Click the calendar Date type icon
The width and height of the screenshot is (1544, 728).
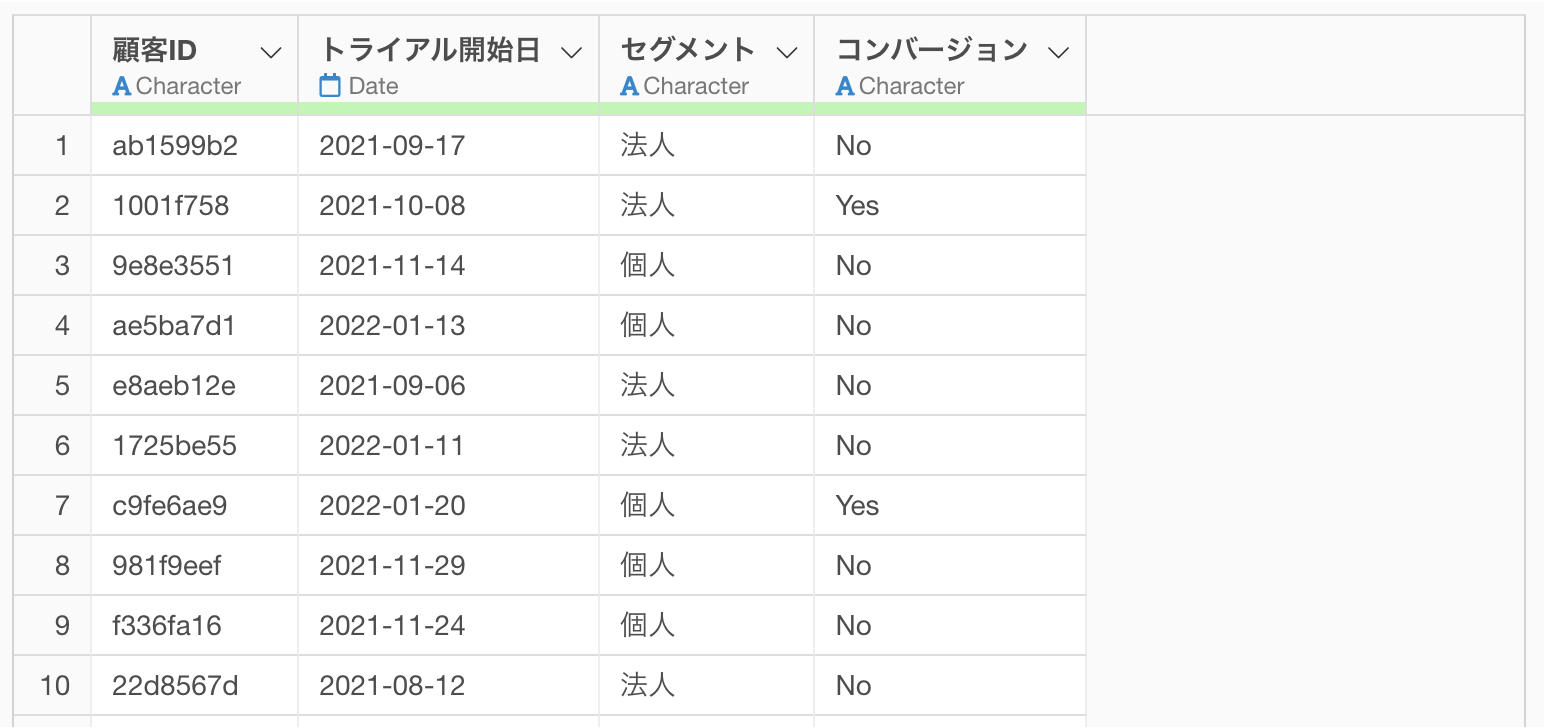(x=330, y=86)
